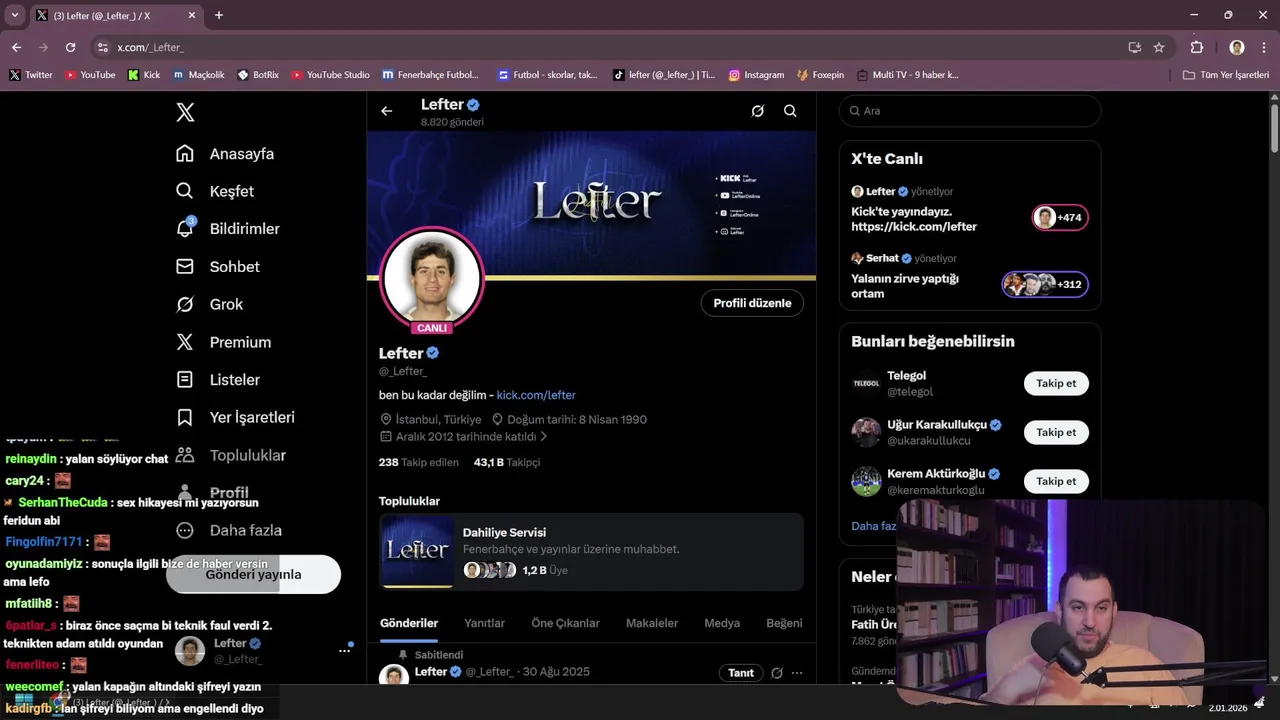Open the three-dot menu on pinned post
1280x720 pixels.
[797, 673]
